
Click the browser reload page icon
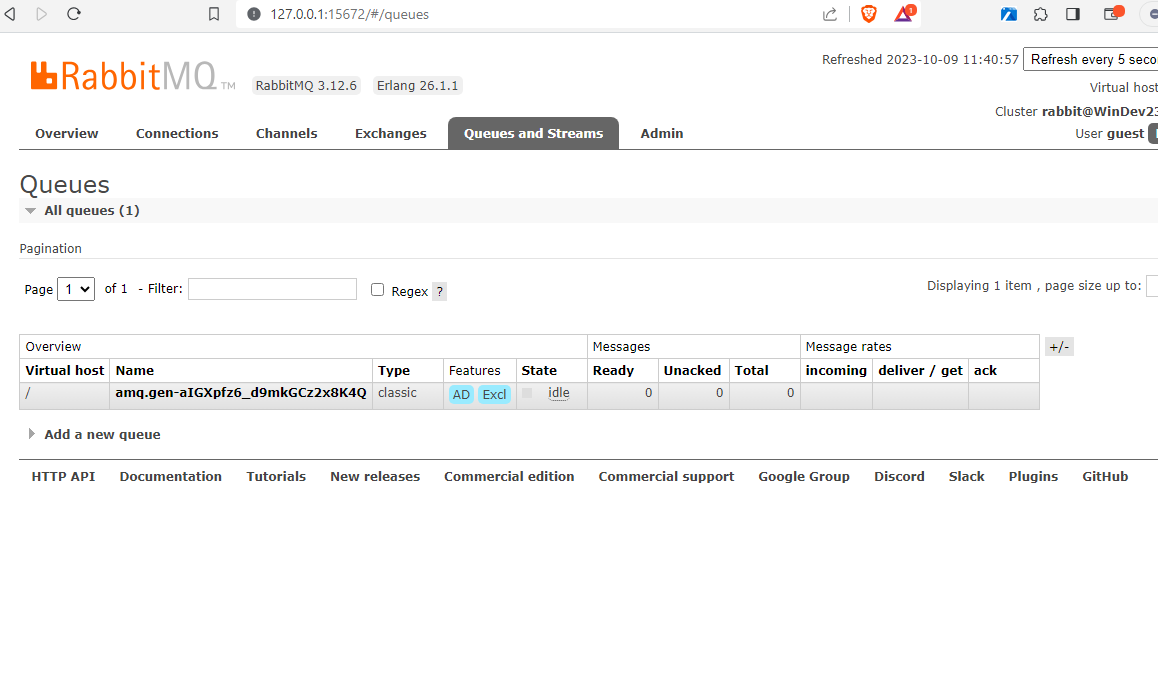tap(73, 14)
